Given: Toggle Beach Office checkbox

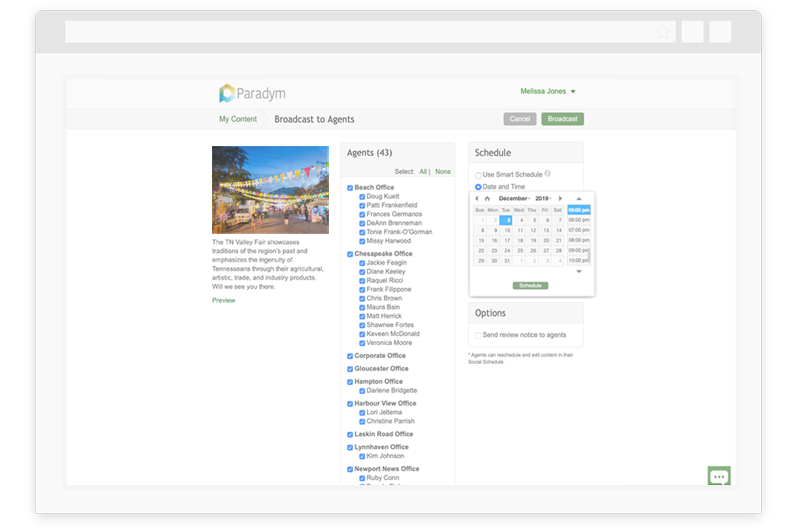Looking at the screenshot, I should (350, 188).
